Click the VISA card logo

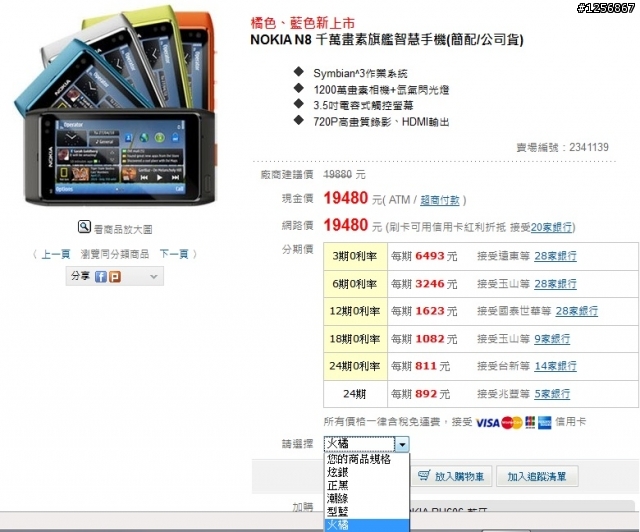(487, 423)
